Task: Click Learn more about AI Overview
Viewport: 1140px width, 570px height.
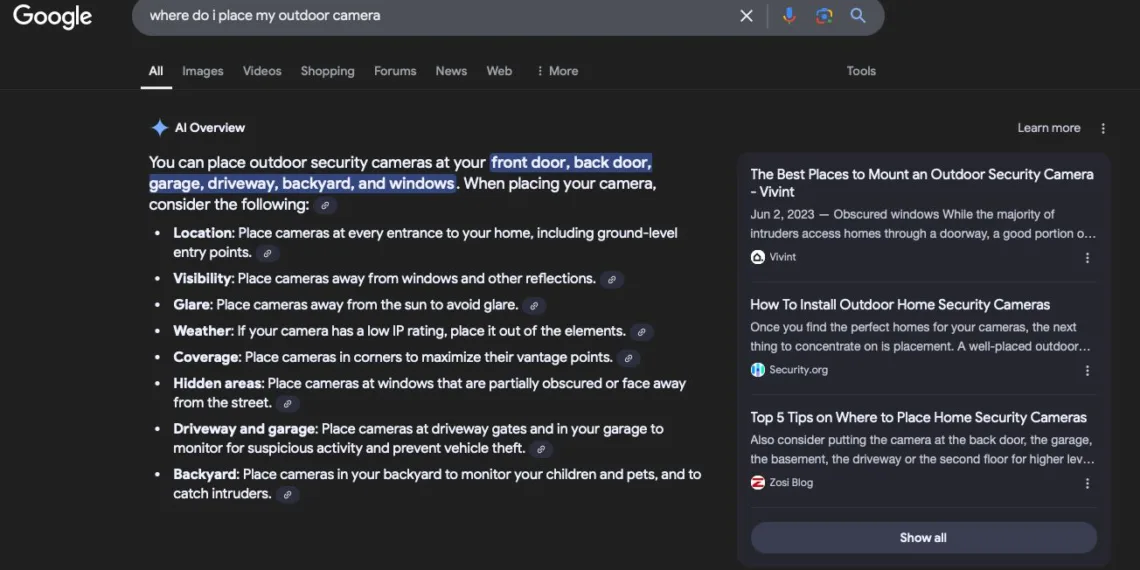Action: 1048,128
